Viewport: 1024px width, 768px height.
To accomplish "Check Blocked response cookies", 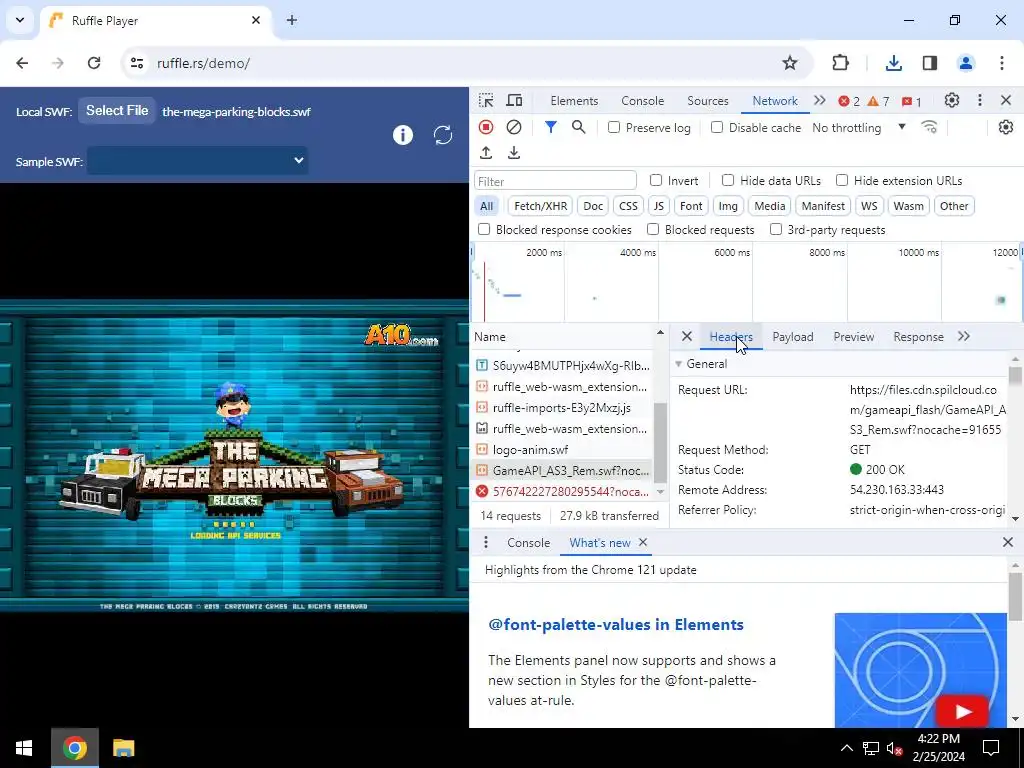I will [484, 229].
